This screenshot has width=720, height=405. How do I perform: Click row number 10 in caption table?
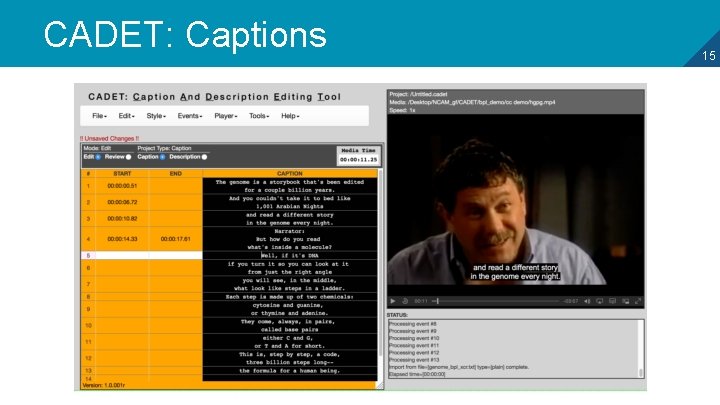88,326
